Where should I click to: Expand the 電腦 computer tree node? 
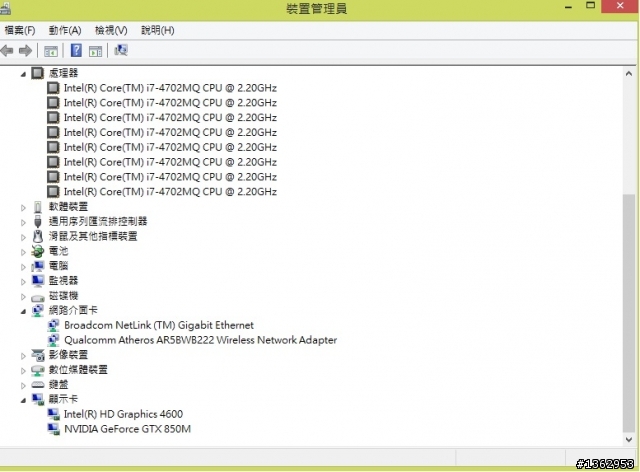tap(23, 267)
